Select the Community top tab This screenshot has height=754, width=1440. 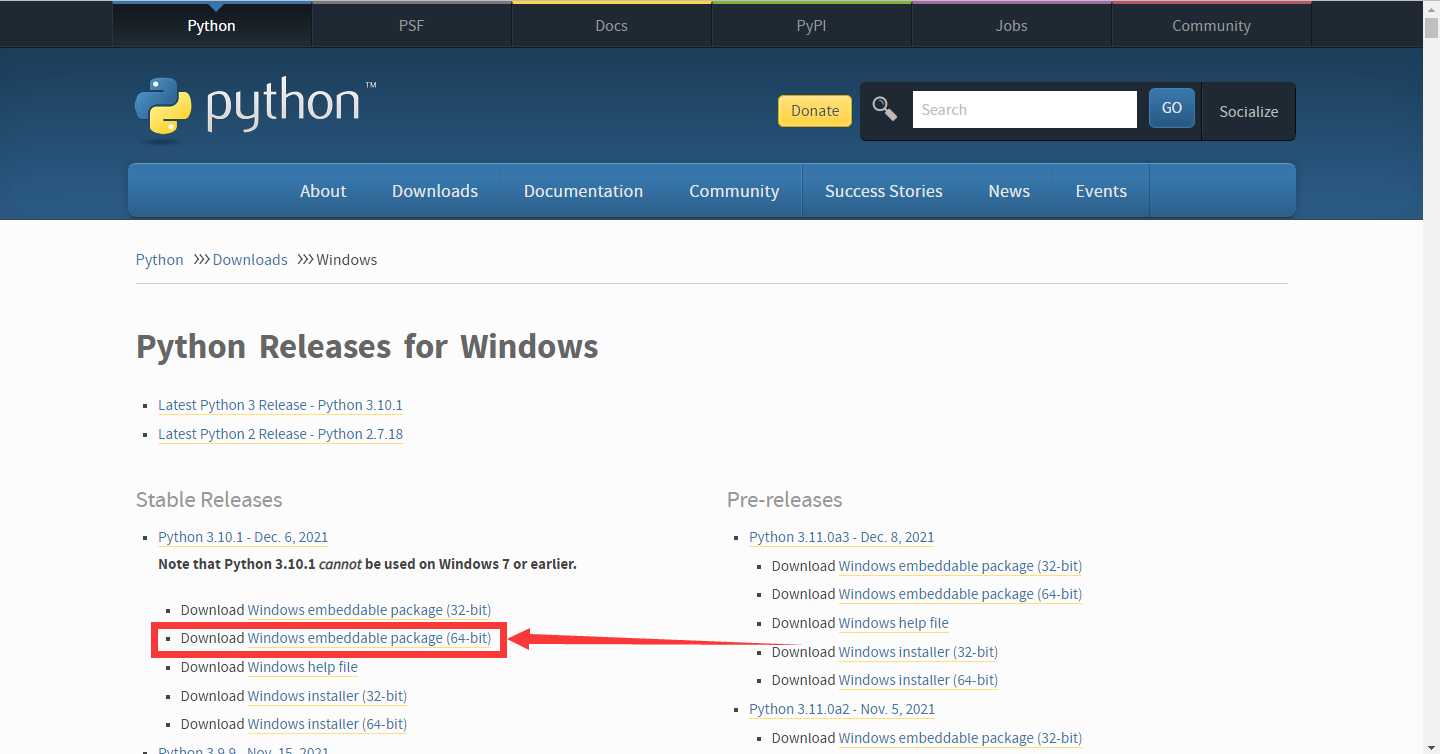pos(1212,25)
